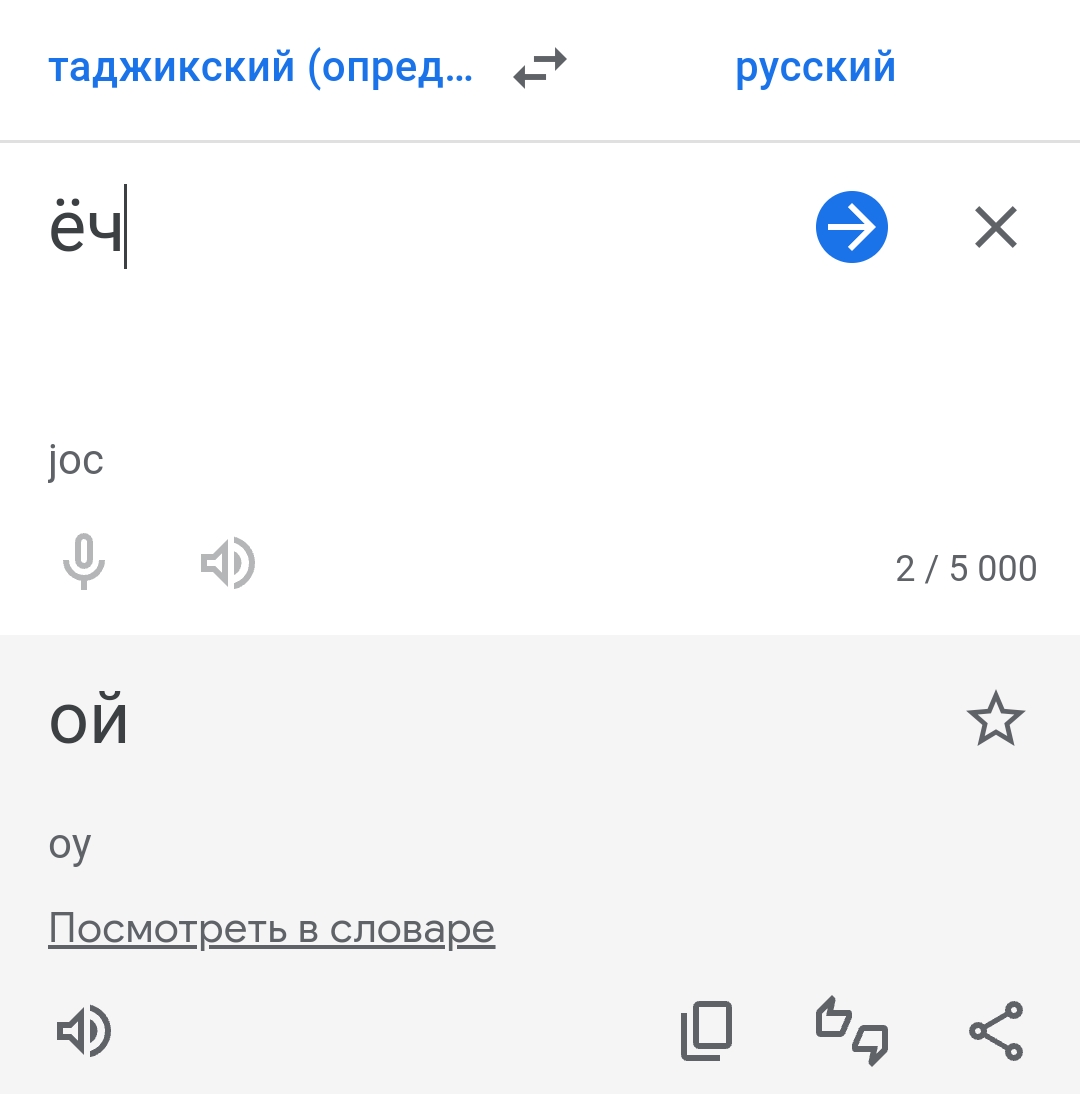Image resolution: width=1080 pixels, height=1094 pixels.
Task: Select the translated word ой
Action: [x=89, y=721]
